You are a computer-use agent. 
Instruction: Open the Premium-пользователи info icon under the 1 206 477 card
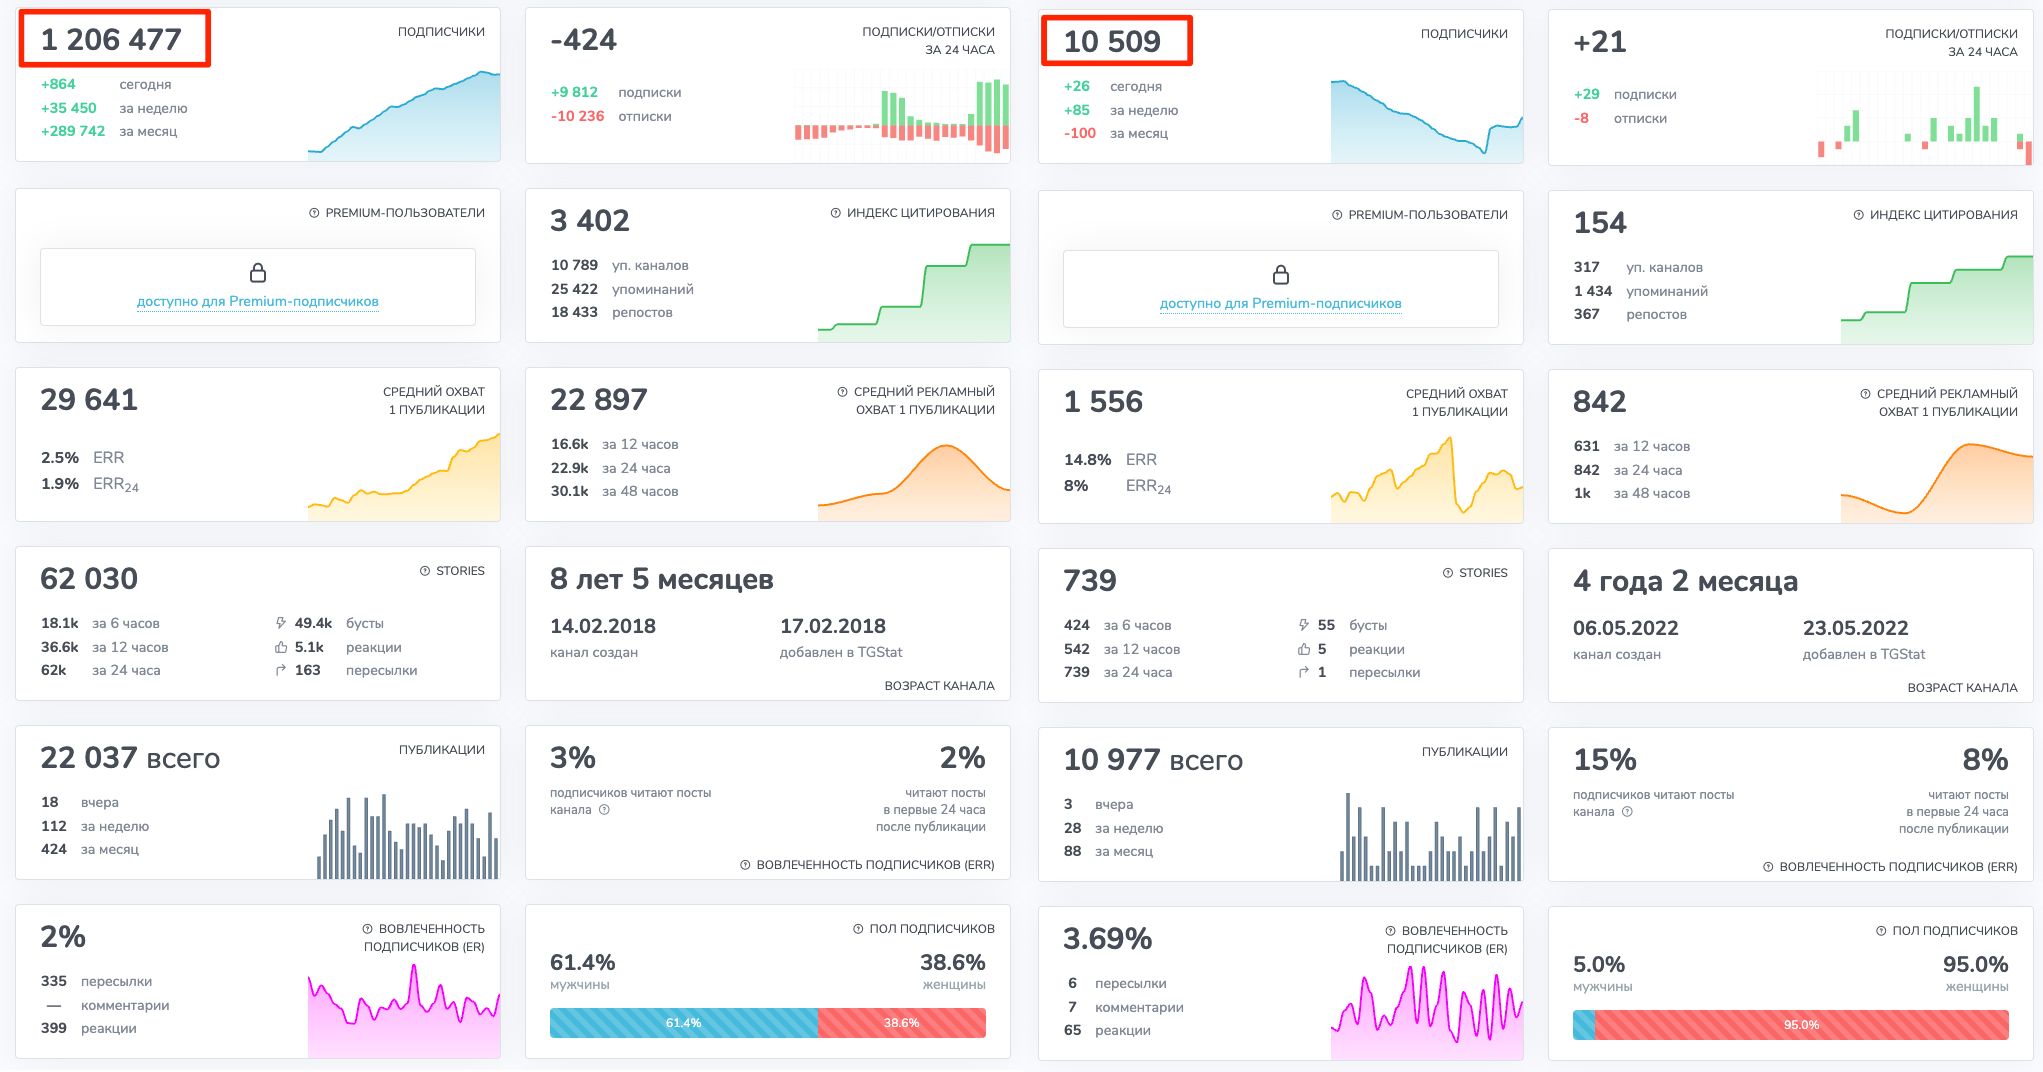pyautogui.click(x=314, y=213)
